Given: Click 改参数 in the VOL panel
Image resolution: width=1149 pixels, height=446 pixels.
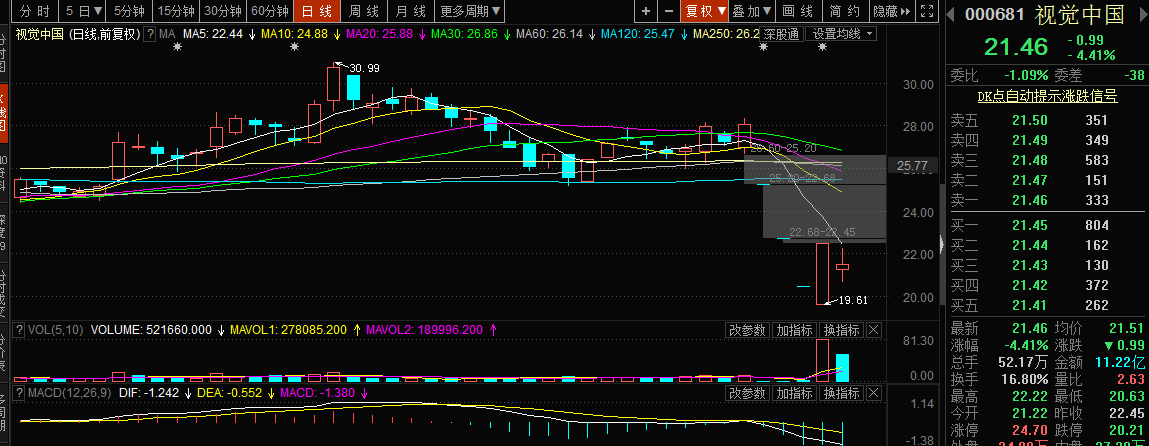Looking at the screenshot, I should (747, 330).
